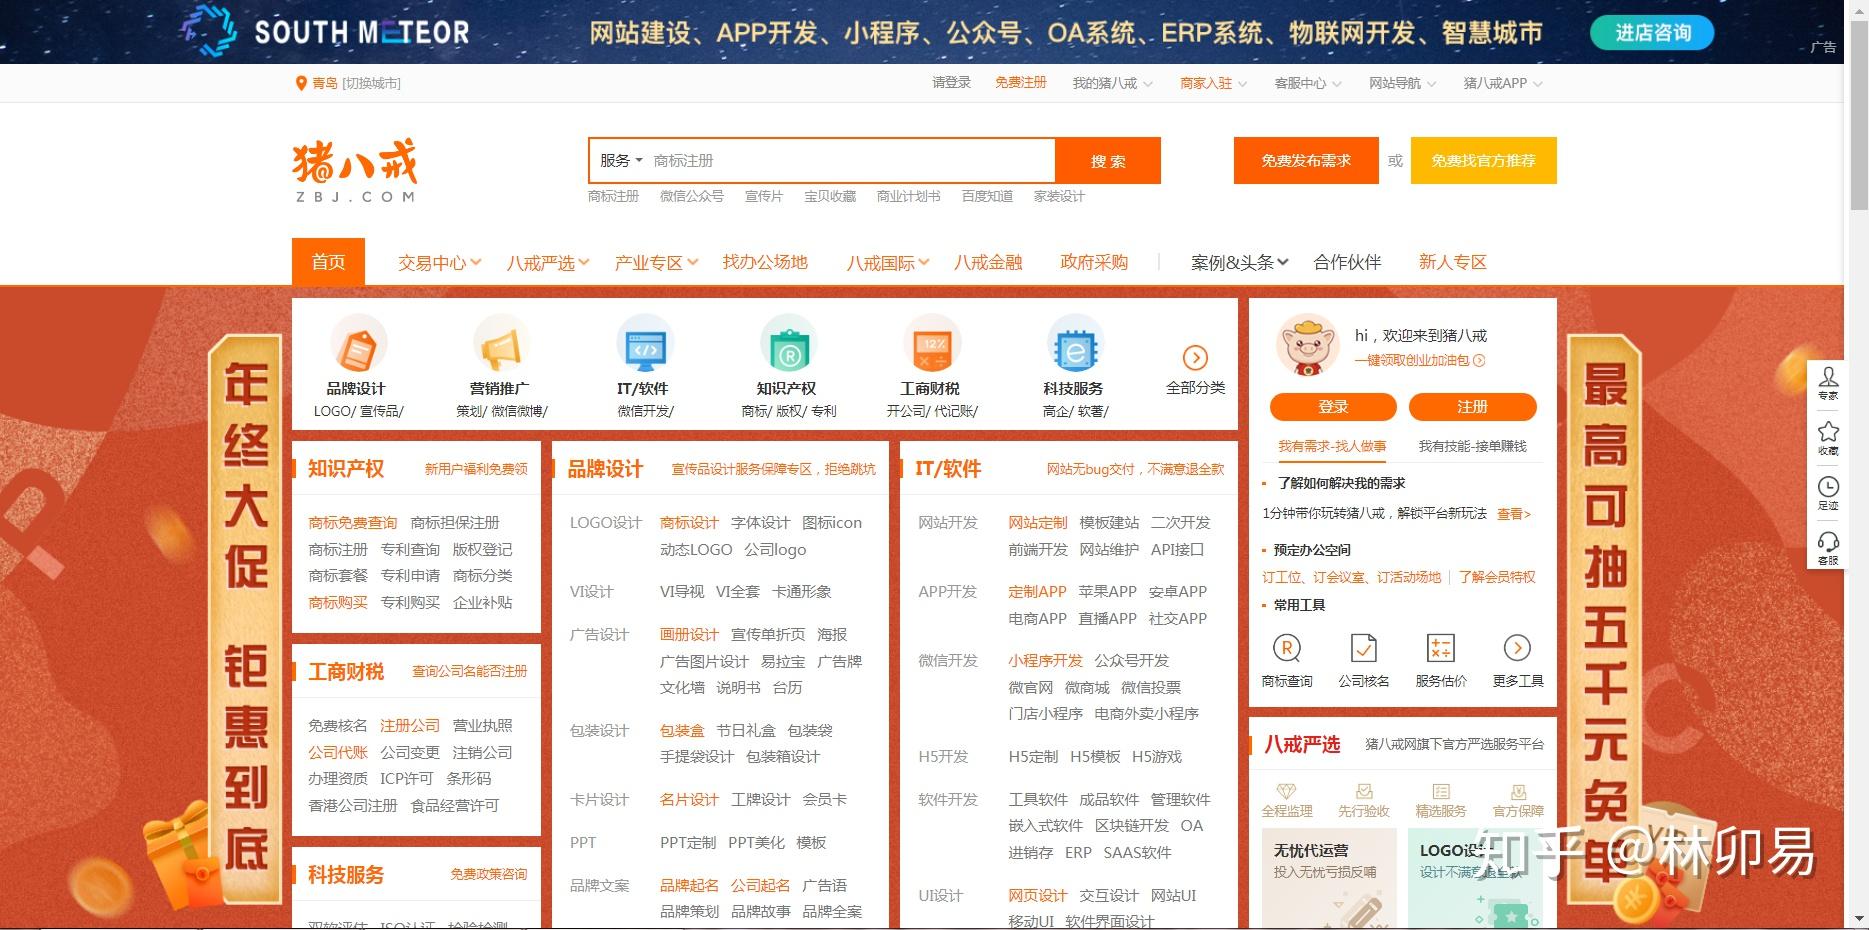This screenshot has height=930, width=1869.
Task: Open the 工商财税 category icon
Action: tap(931, 345)
